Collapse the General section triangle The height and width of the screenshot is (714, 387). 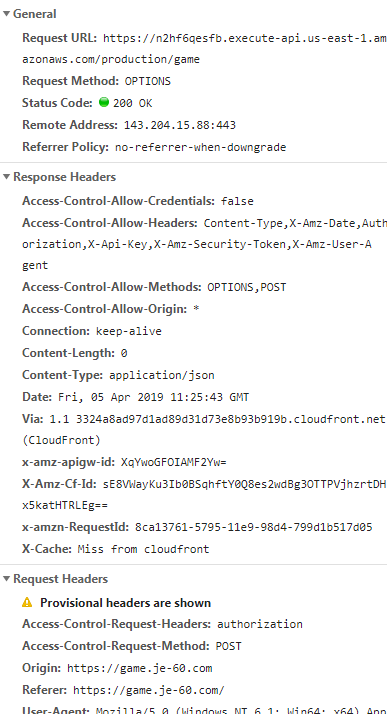(6, 14)
